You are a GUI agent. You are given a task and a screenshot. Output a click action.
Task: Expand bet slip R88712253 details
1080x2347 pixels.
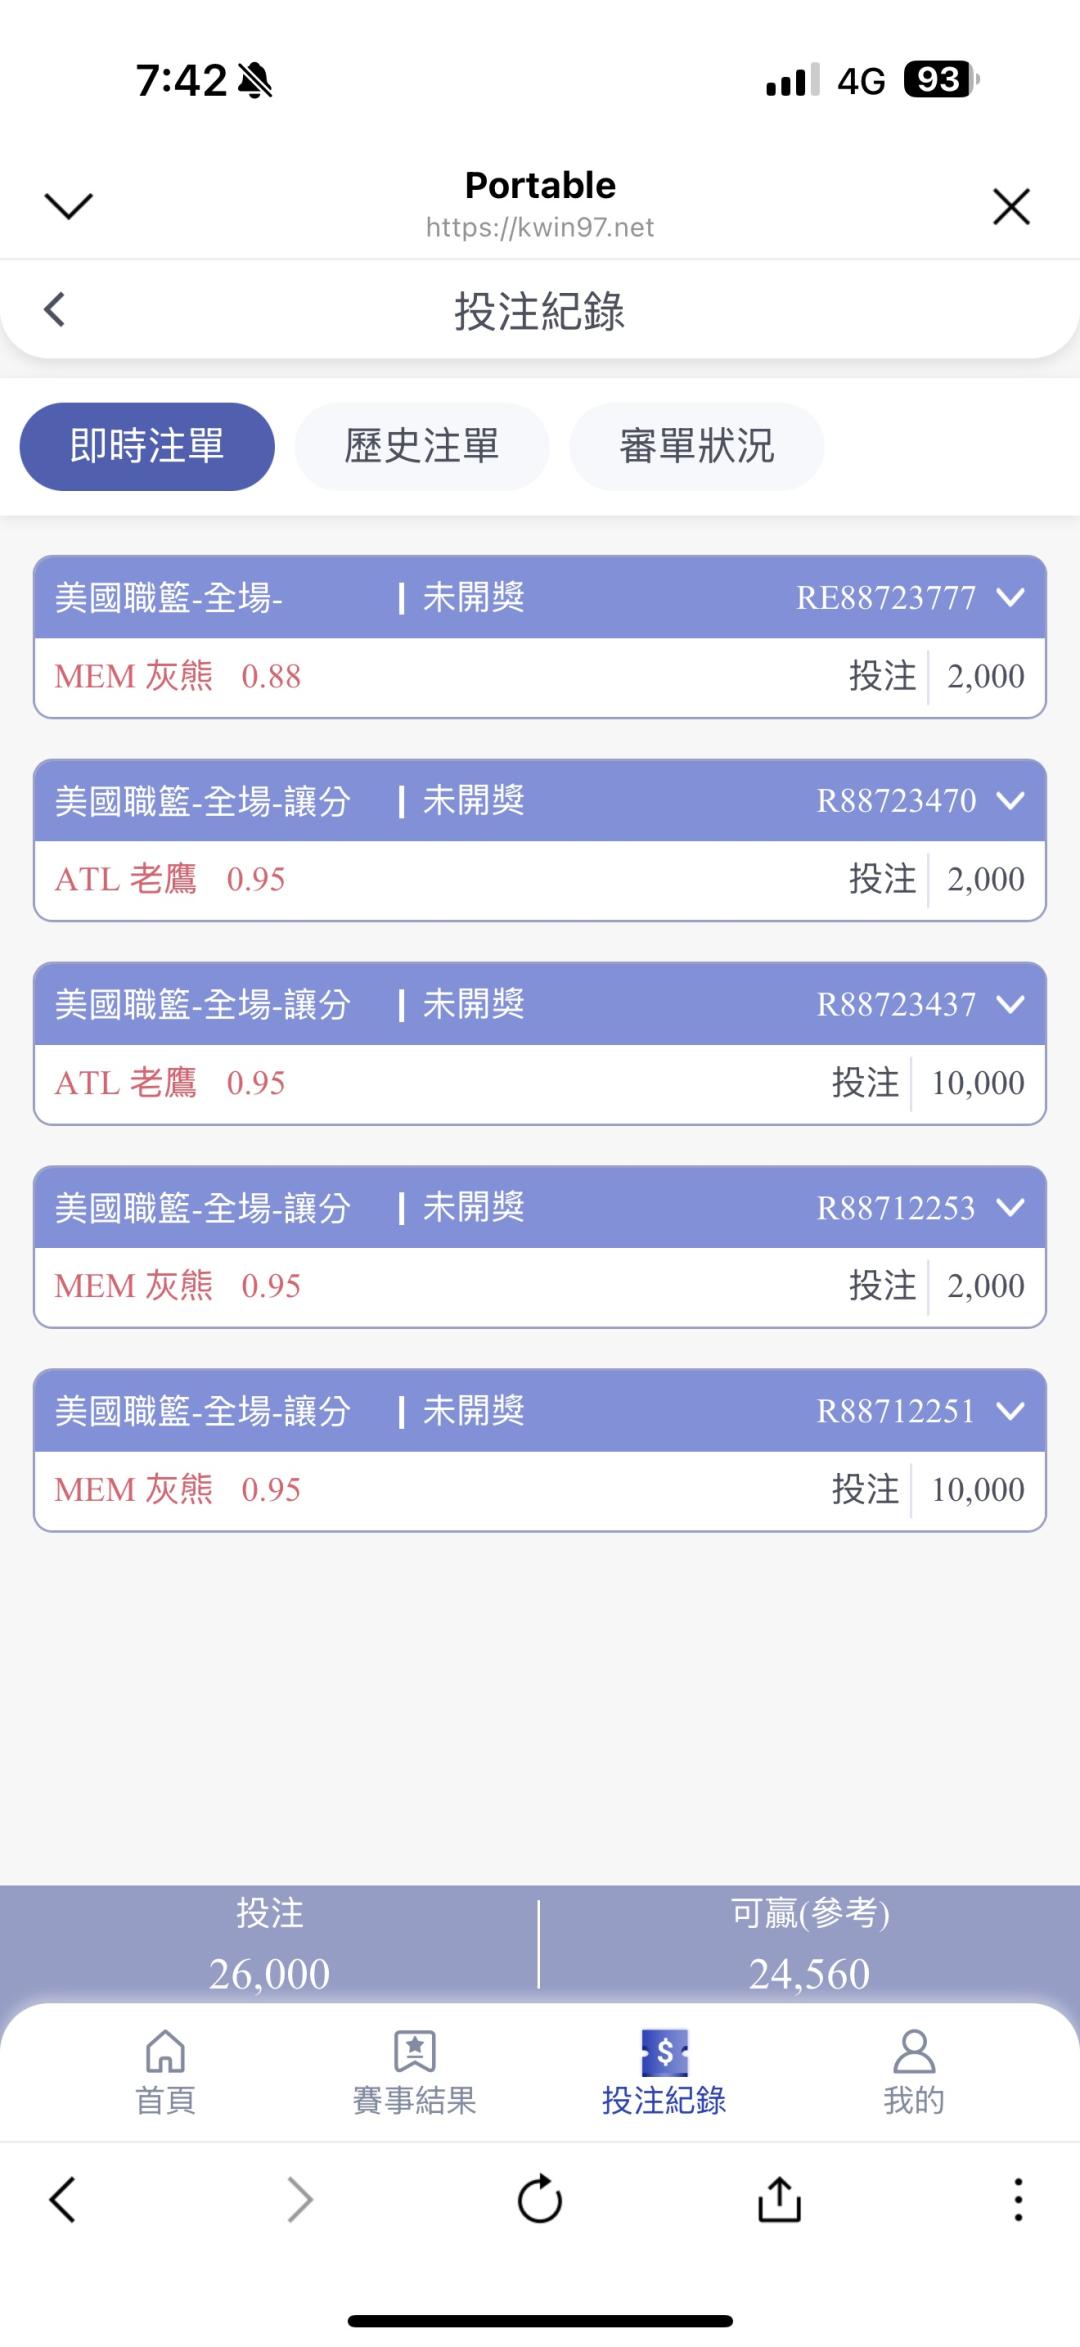(1011, 1207)
